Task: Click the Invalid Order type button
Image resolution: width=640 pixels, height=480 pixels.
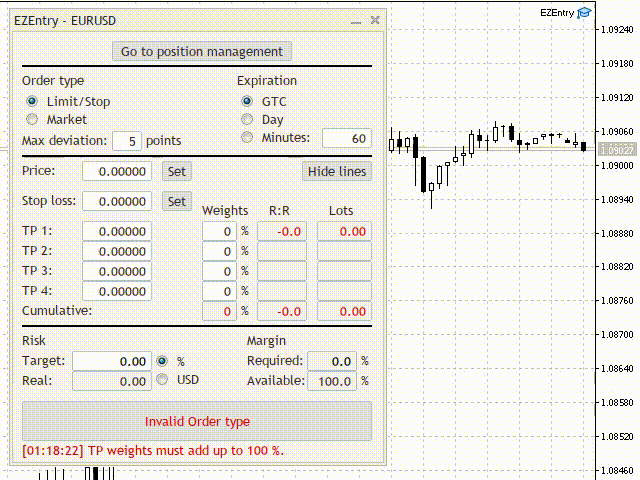Action: 197,421
